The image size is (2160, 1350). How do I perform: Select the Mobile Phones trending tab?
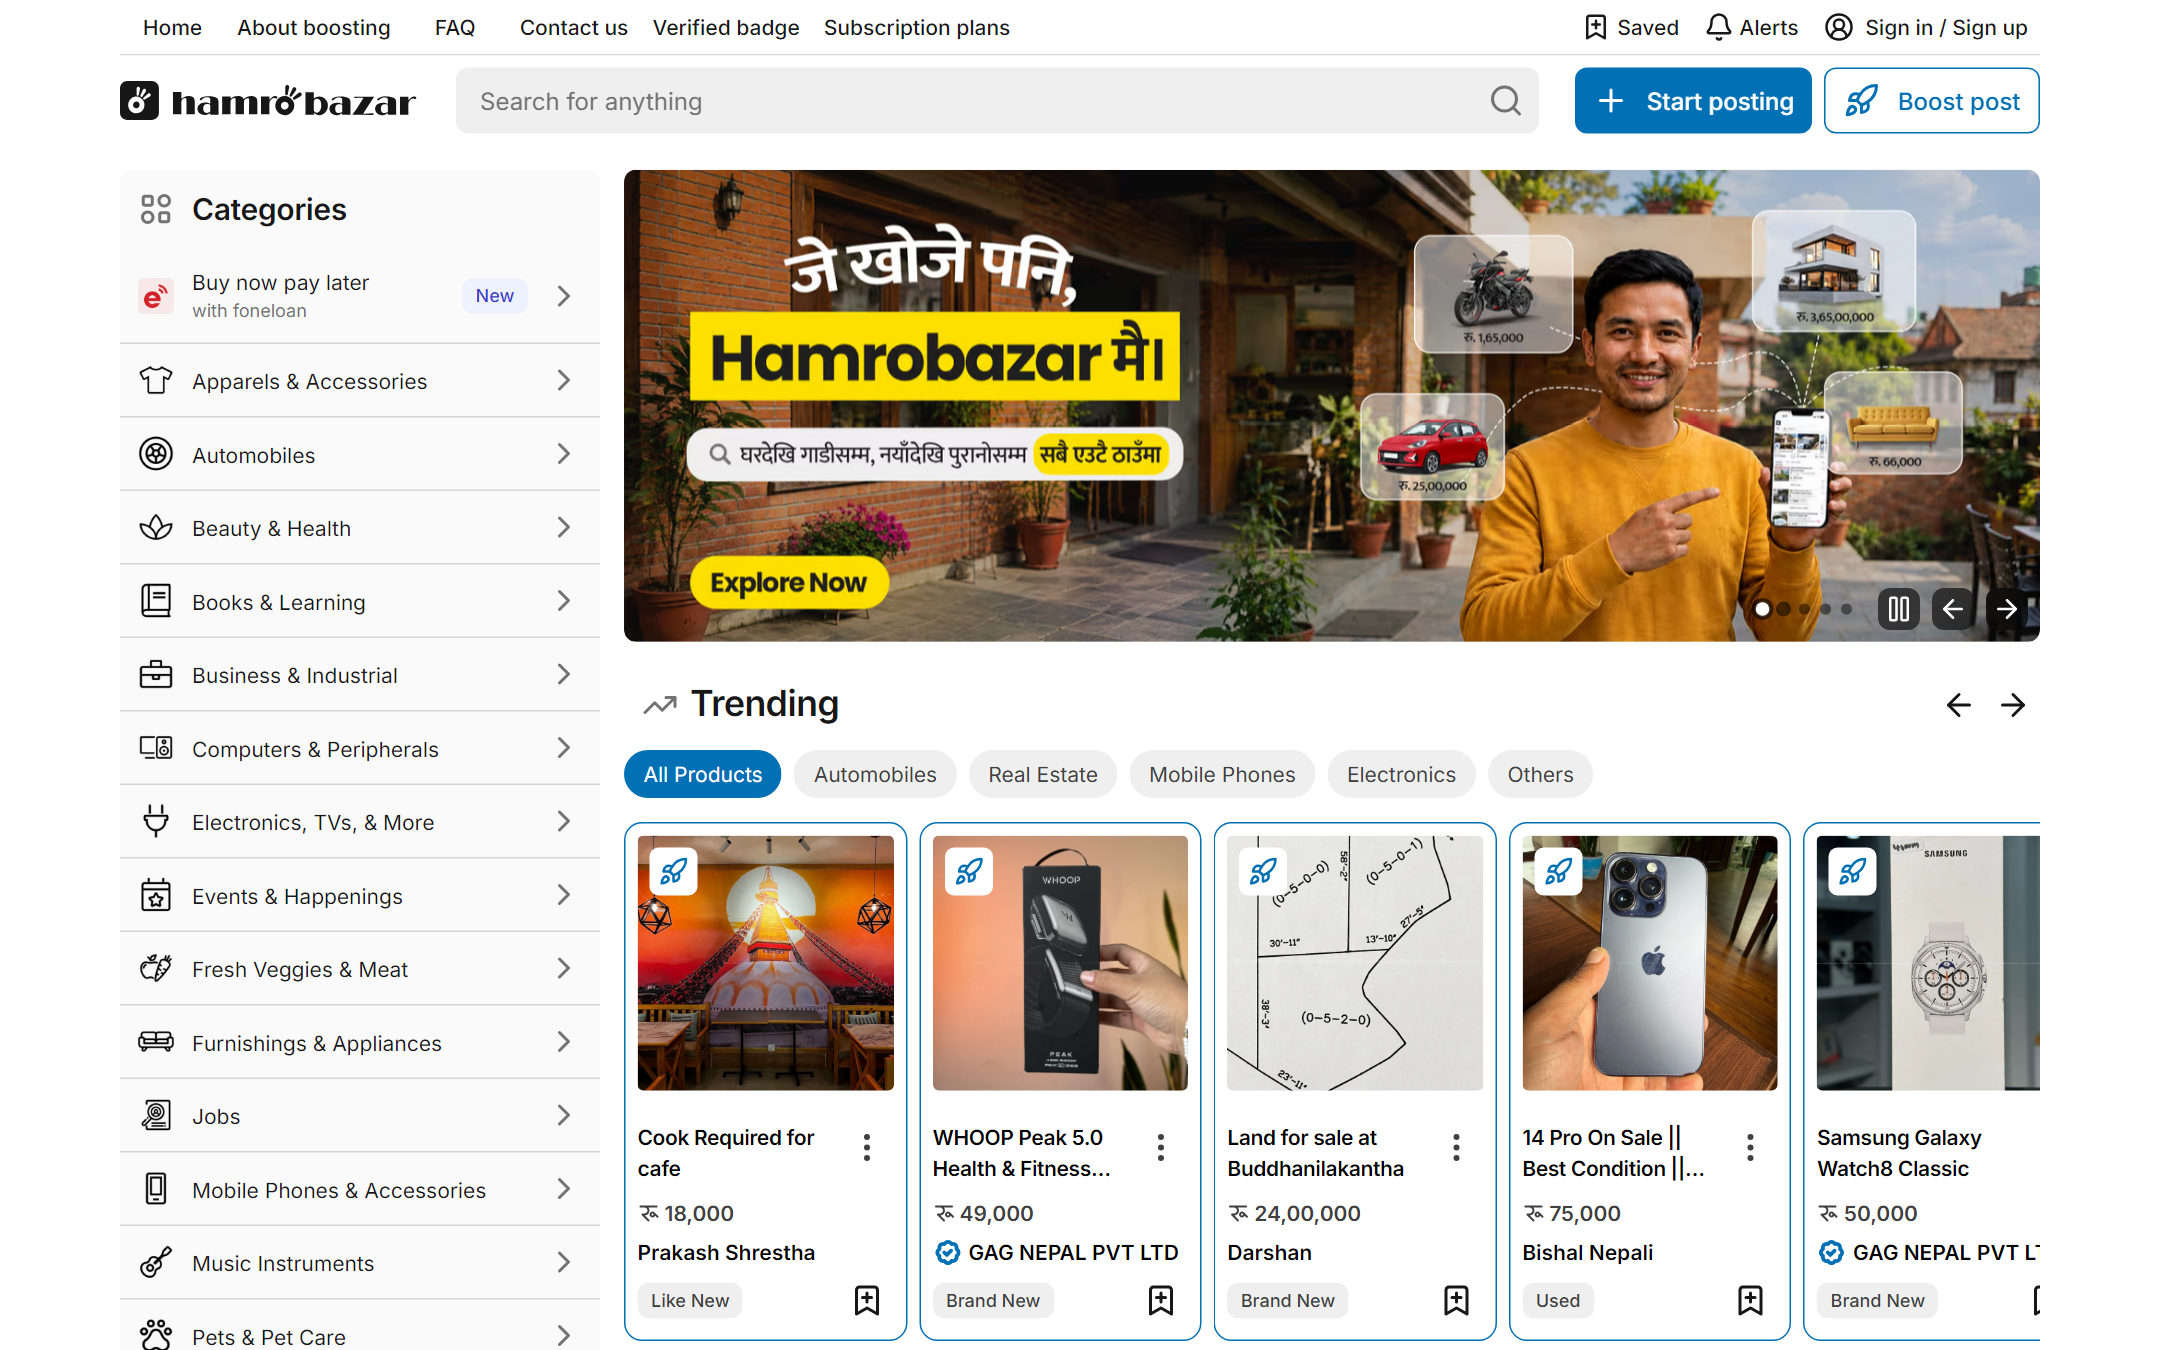coord(1222,774)
